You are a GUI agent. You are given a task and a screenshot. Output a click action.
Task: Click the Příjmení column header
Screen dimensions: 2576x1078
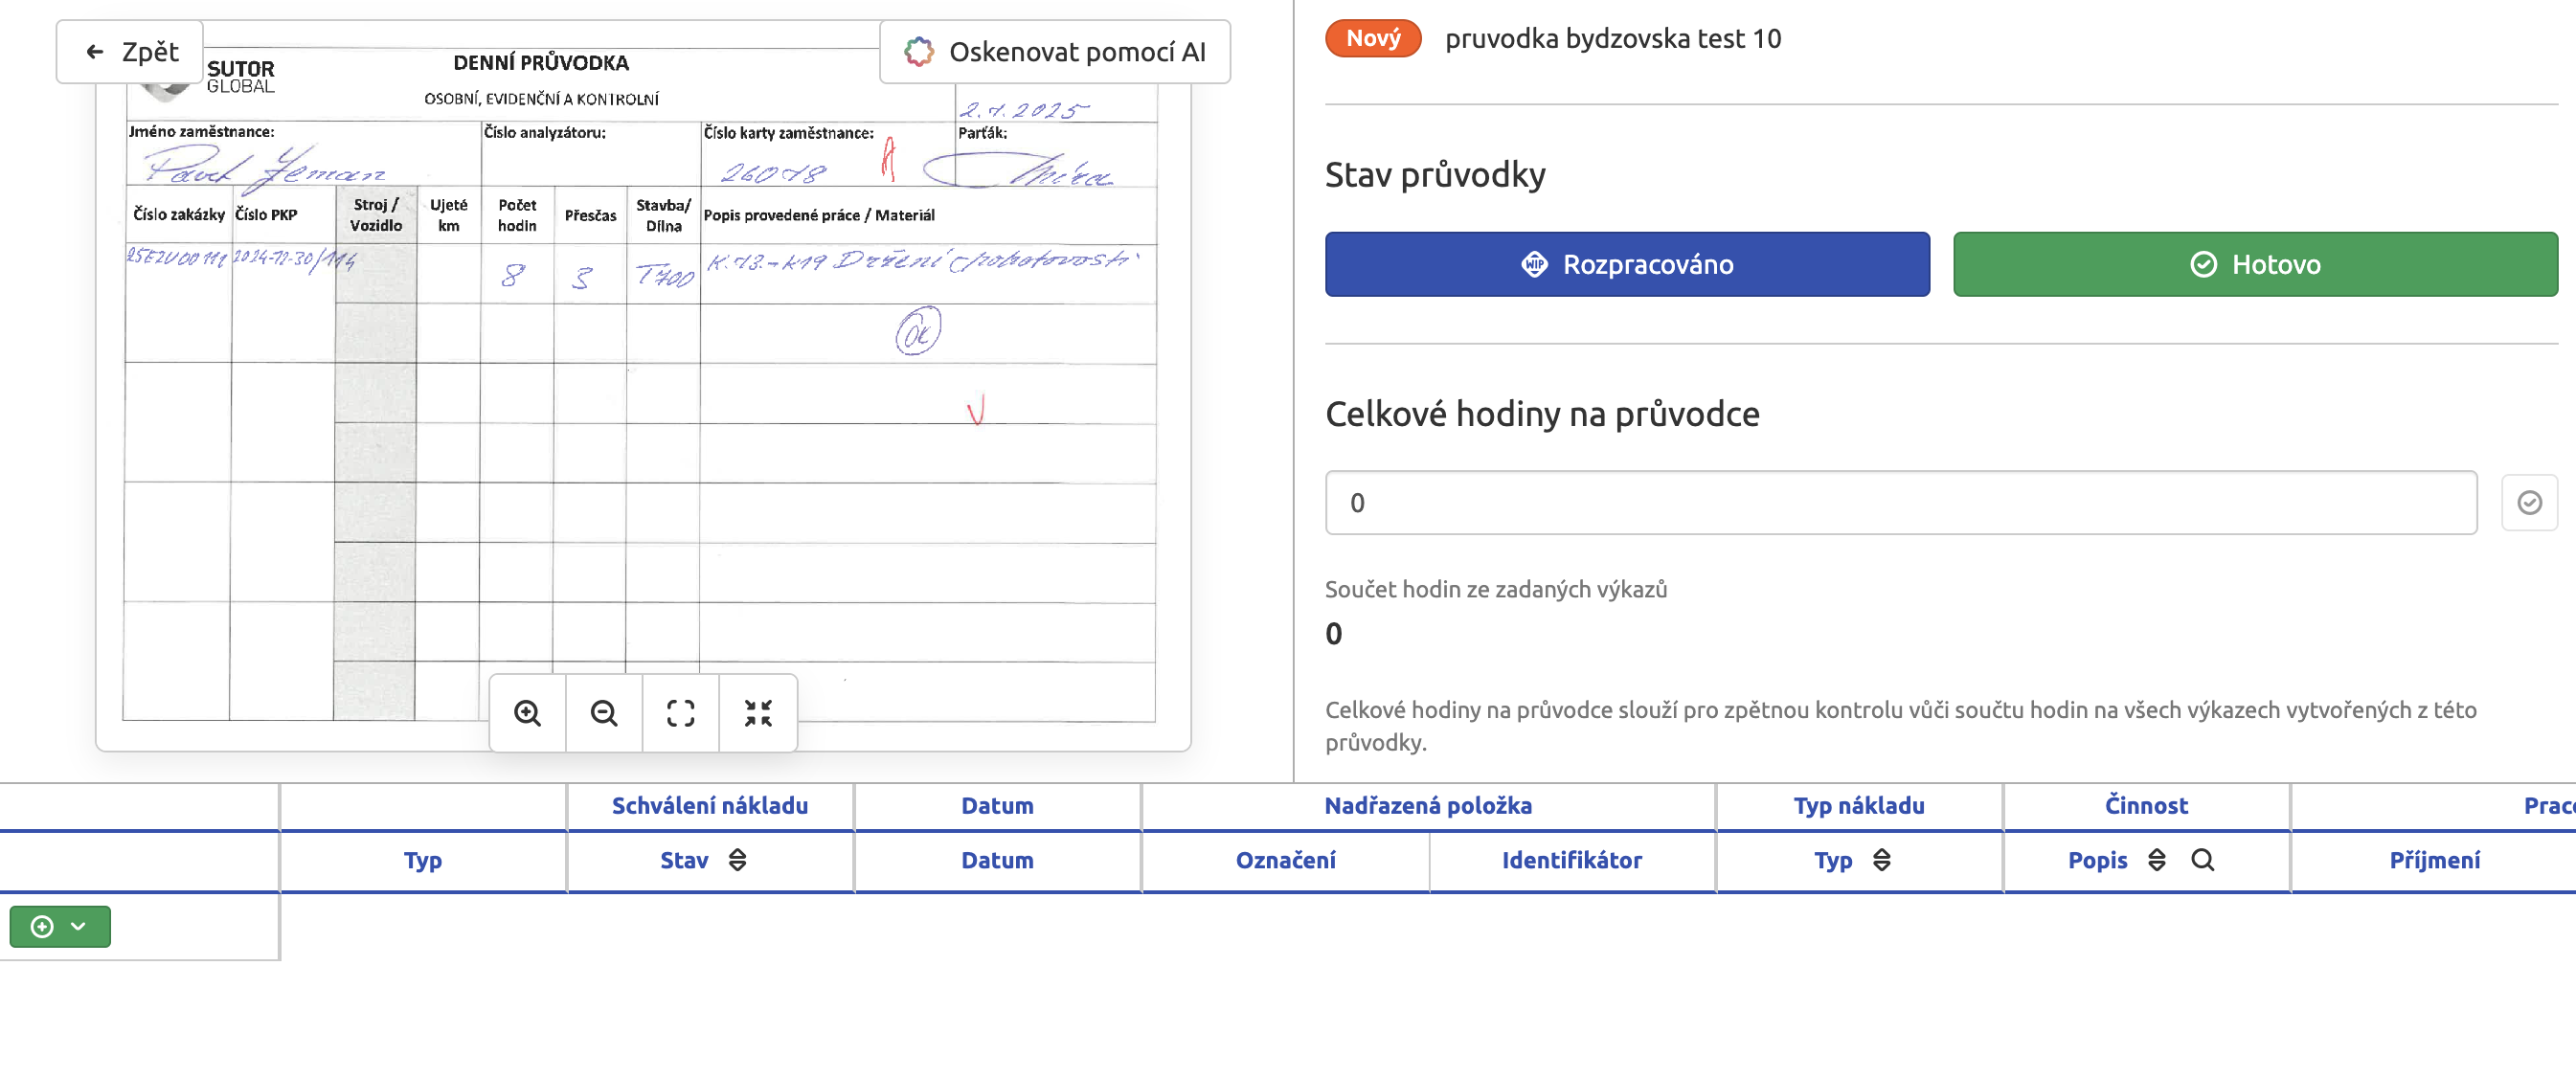pos(2434,860)
